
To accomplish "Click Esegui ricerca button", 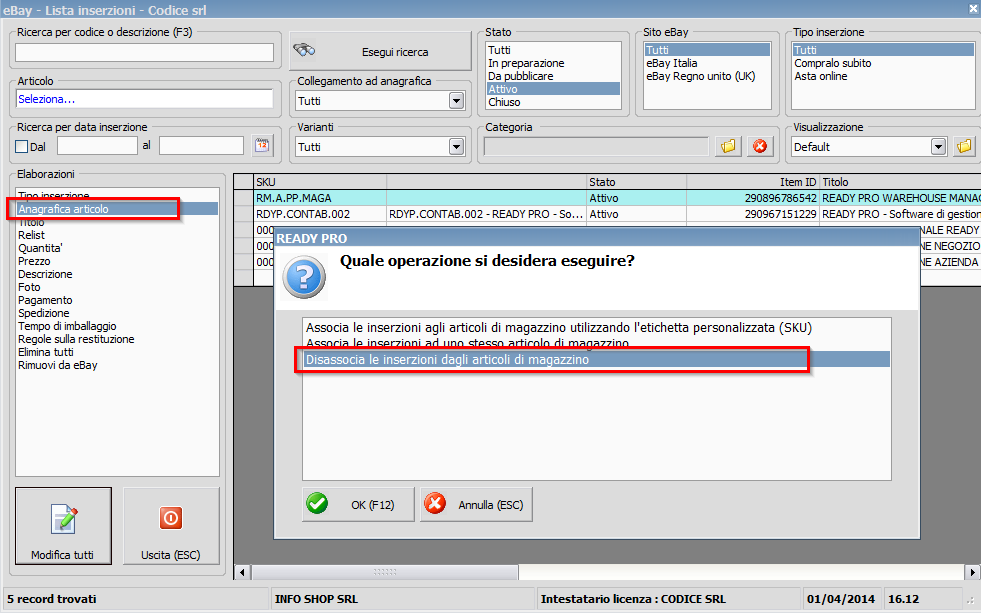I will coord(380,51).
